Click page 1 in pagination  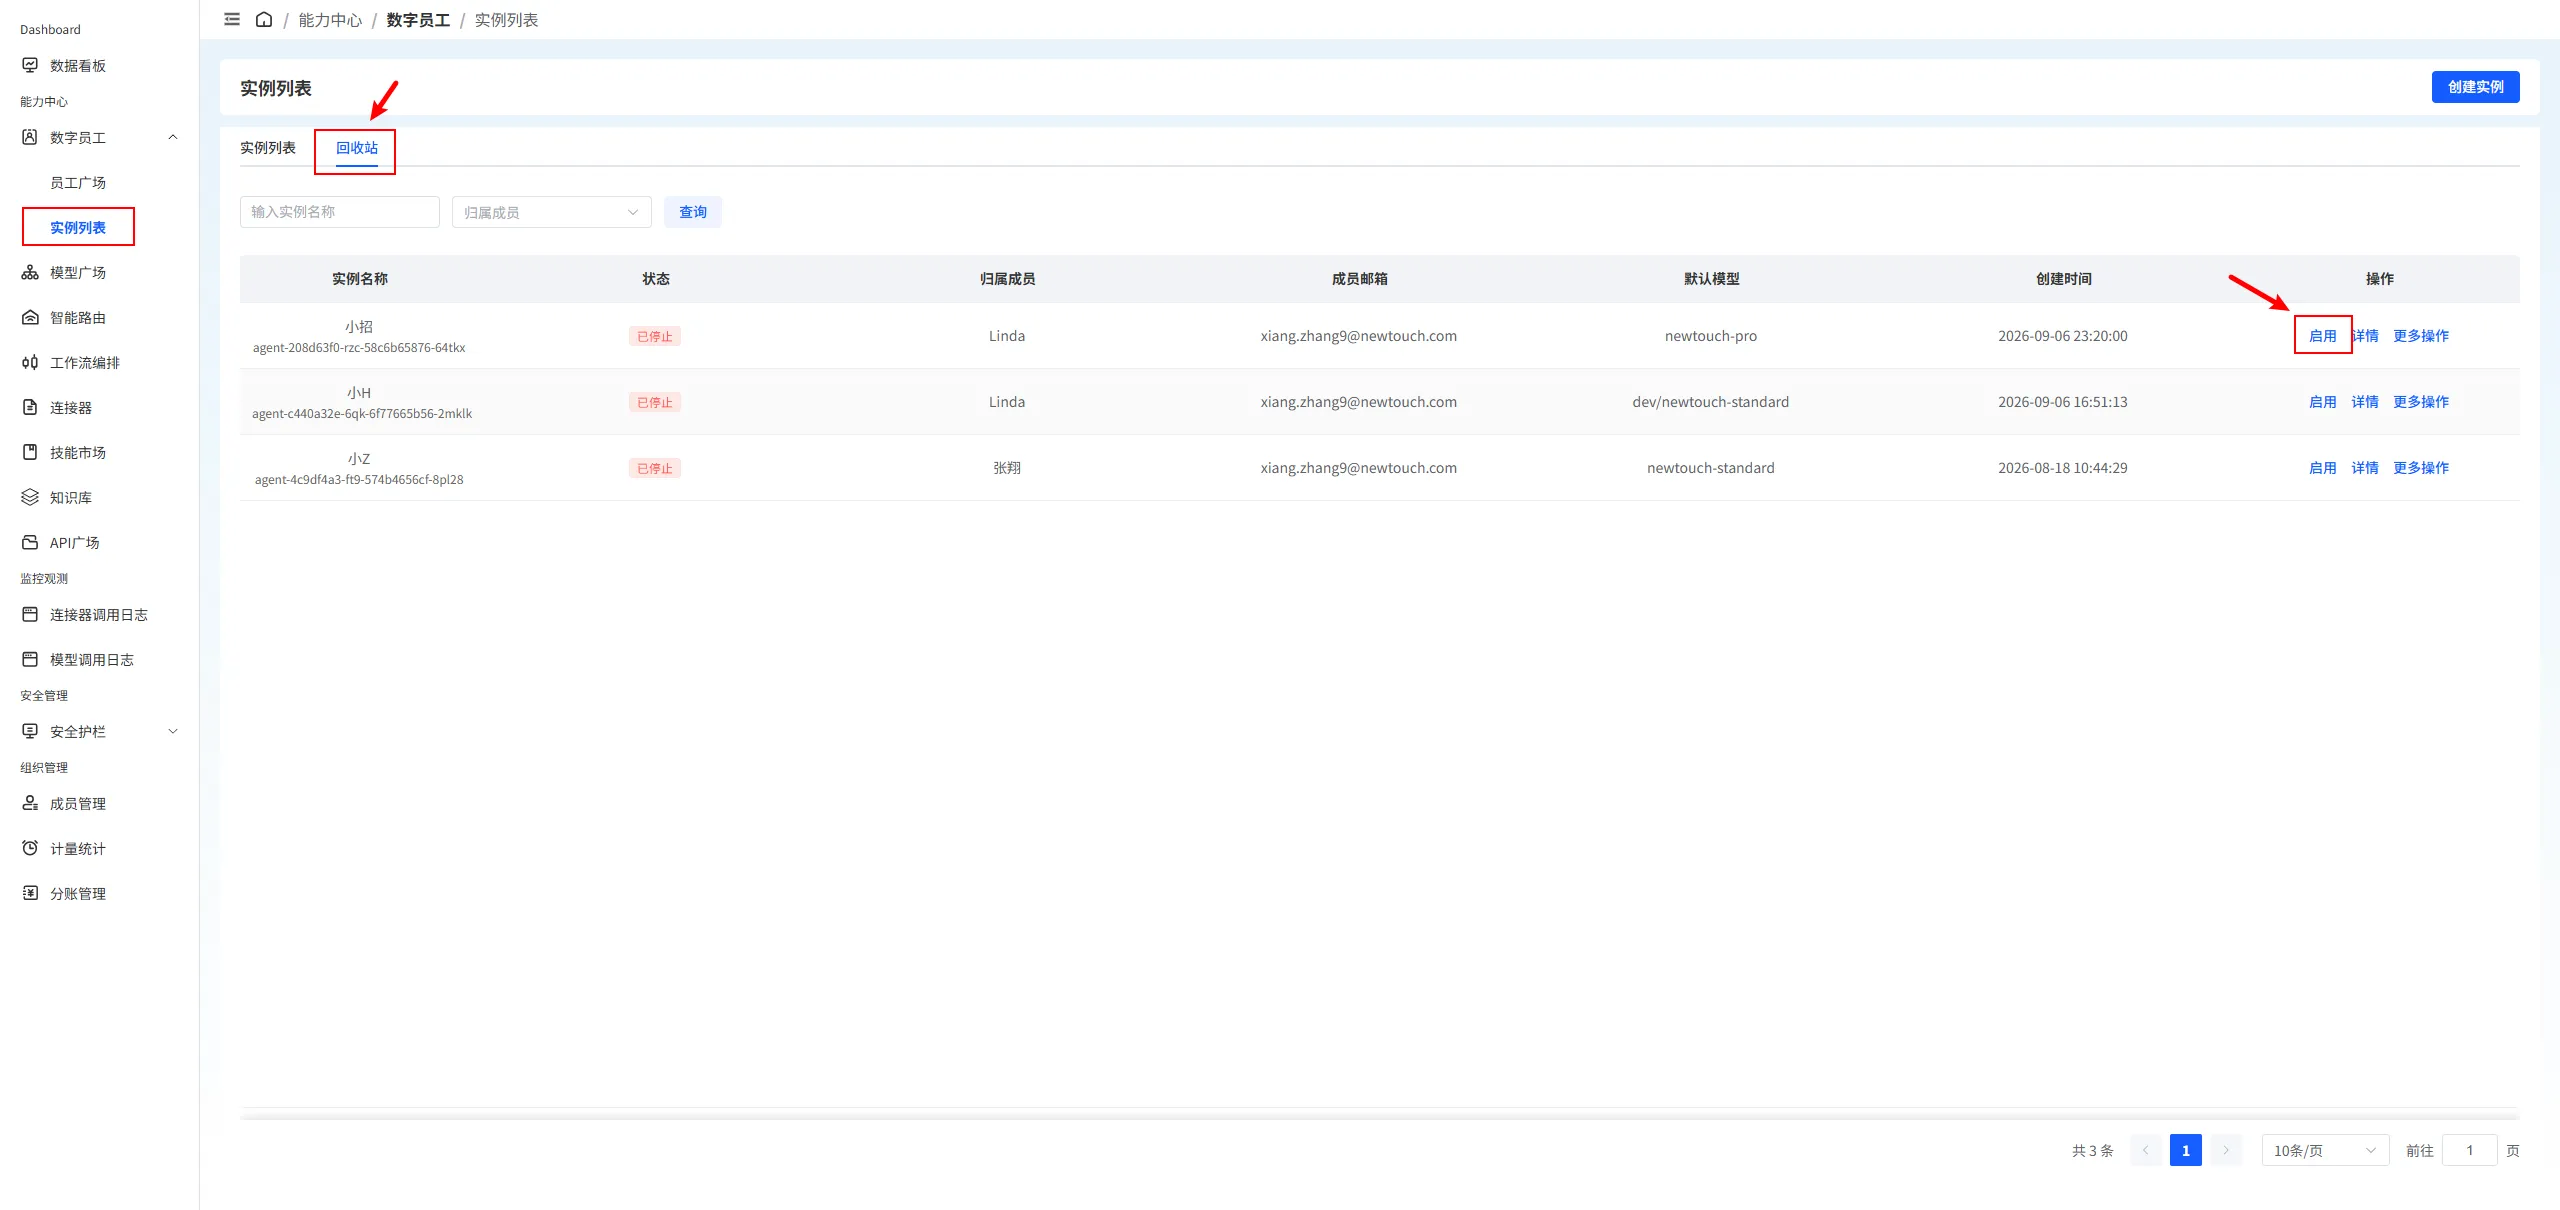pyautogui.click(x=2186, y=1150)
